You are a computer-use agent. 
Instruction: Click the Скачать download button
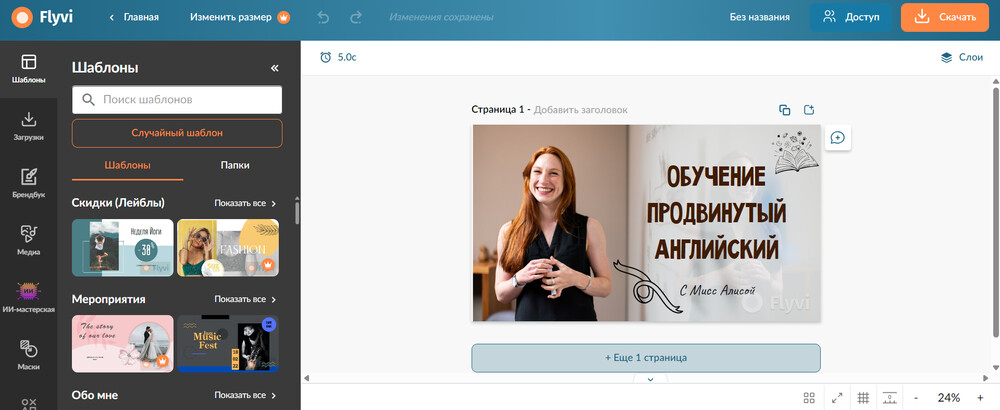tap(944, 17)
